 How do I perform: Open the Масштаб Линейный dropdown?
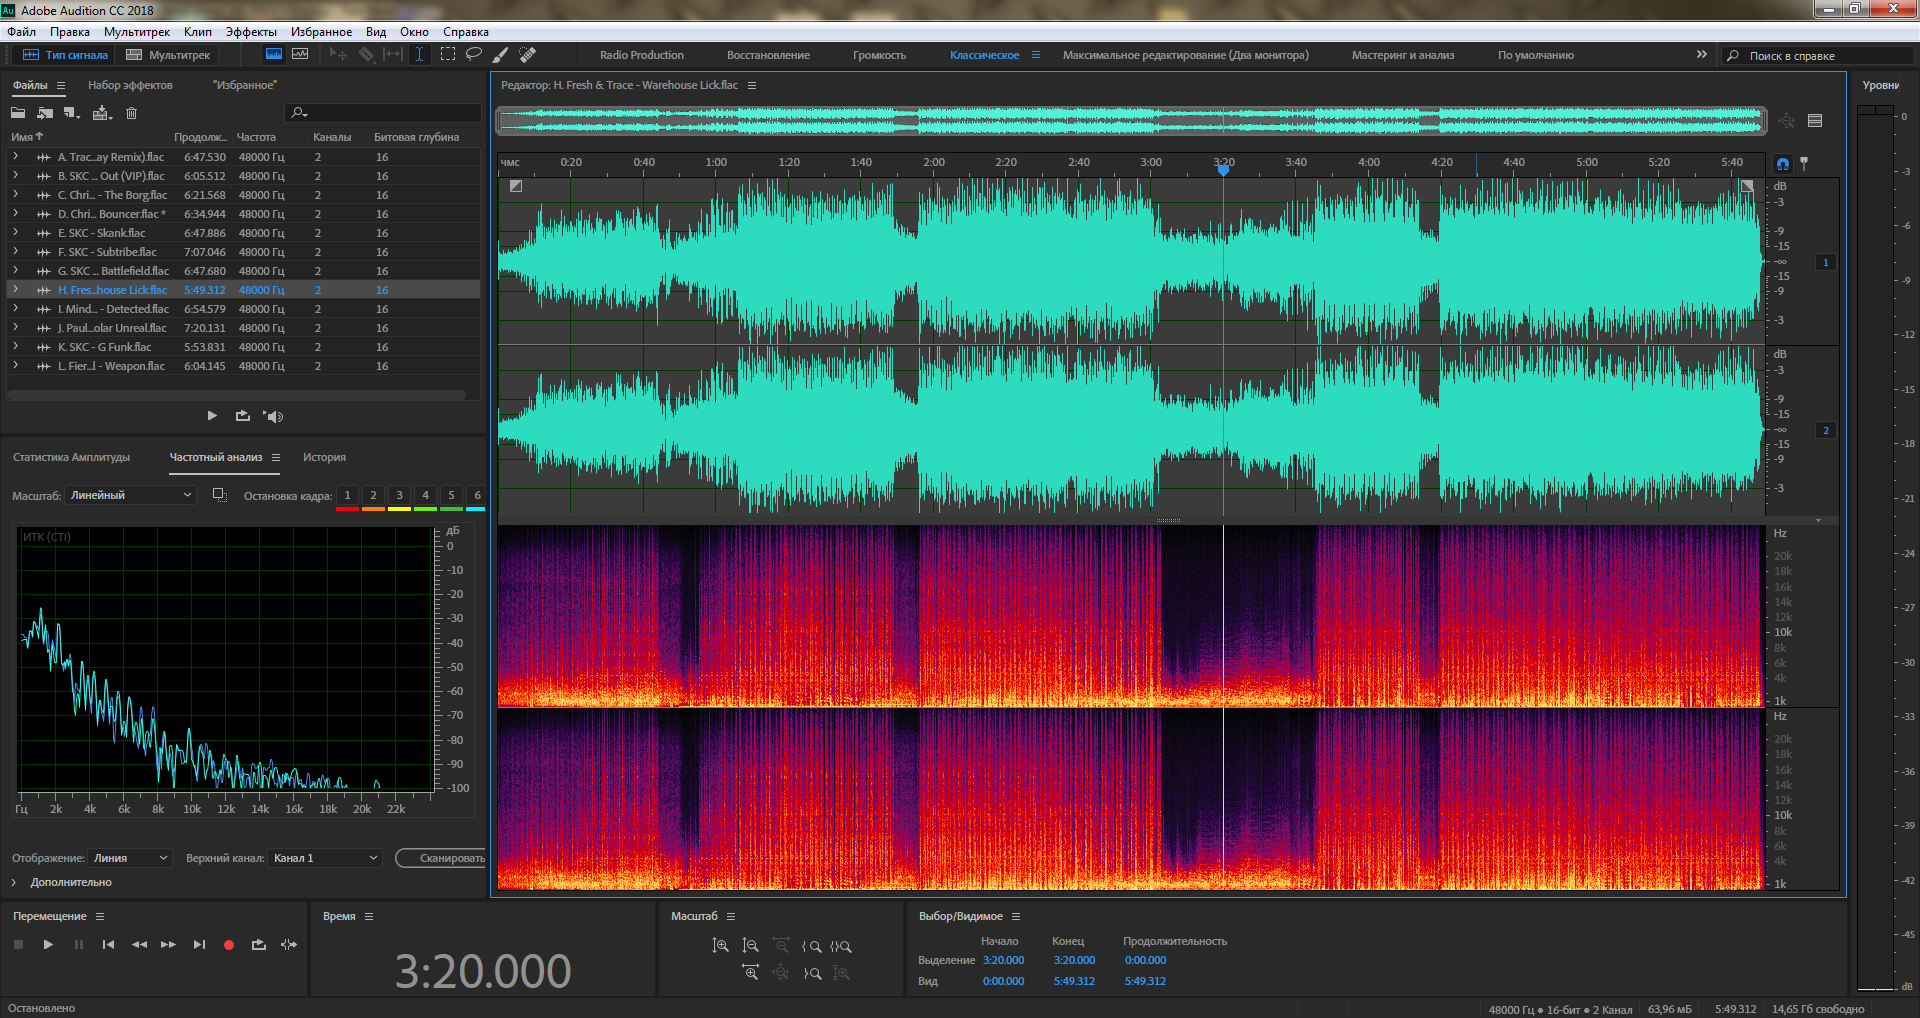[130, 495]
